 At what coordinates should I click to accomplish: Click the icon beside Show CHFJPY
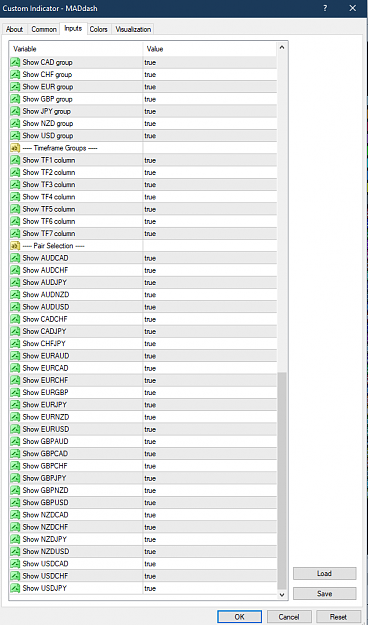coord(15,344)
